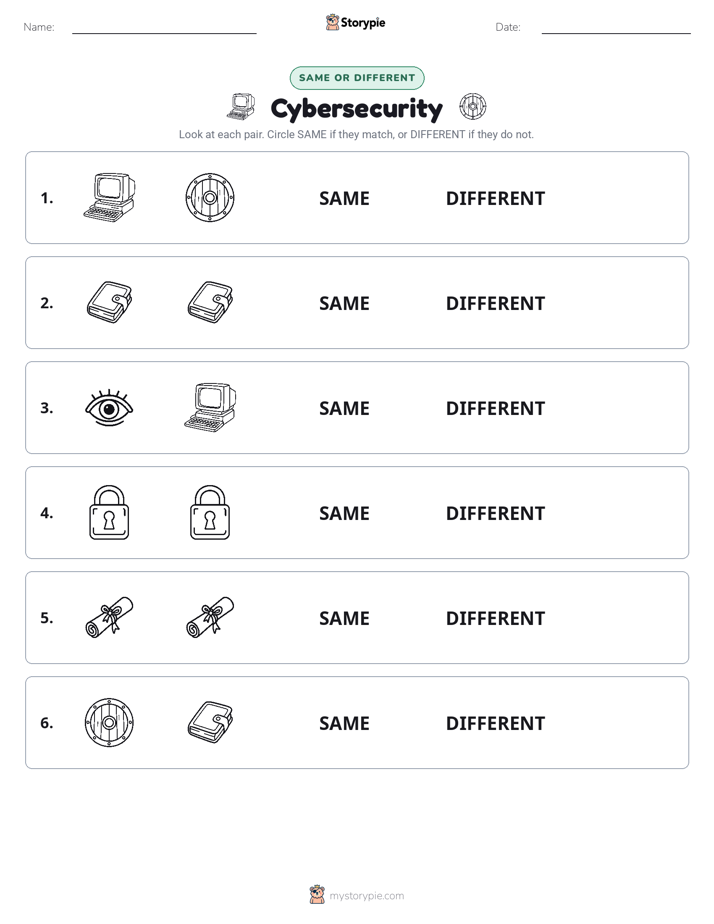The width and height of the screenshot is (714, 924).
Task: Choose DIFFERENT for question 1
Action: [x=495, y=199]
